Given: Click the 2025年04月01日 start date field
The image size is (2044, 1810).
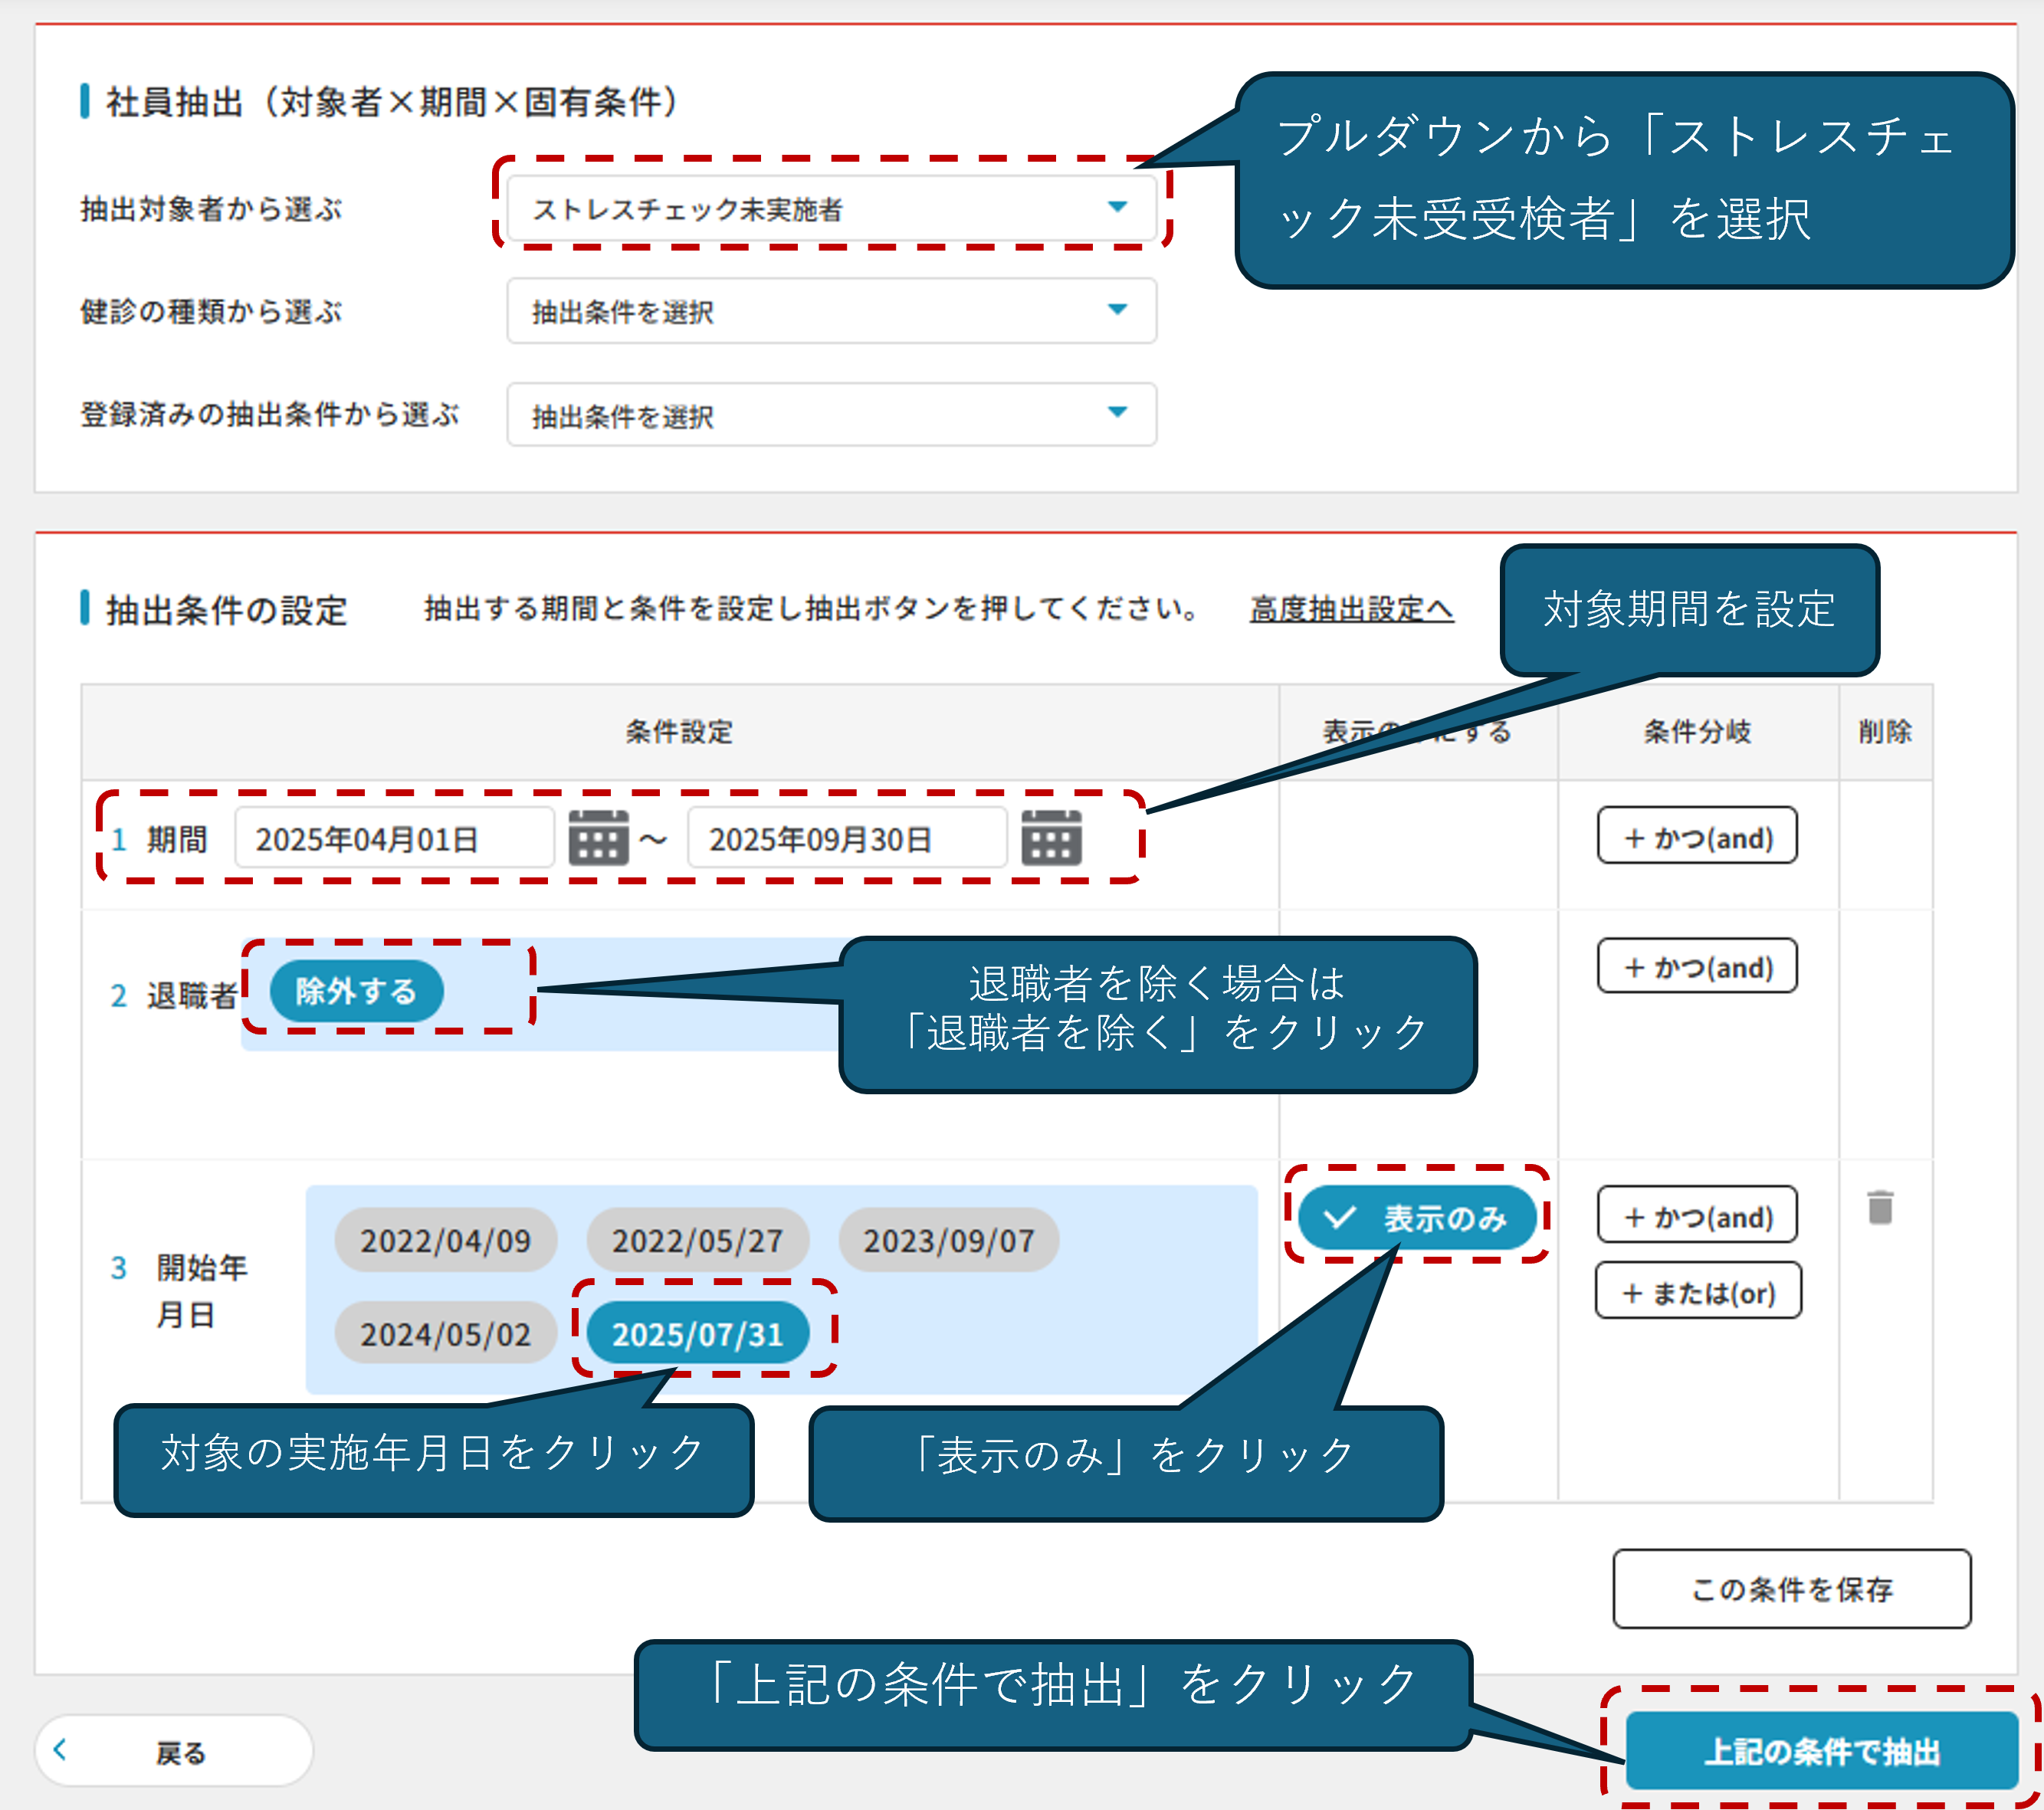Looking at the screenshot, I should tap(394, 838).
